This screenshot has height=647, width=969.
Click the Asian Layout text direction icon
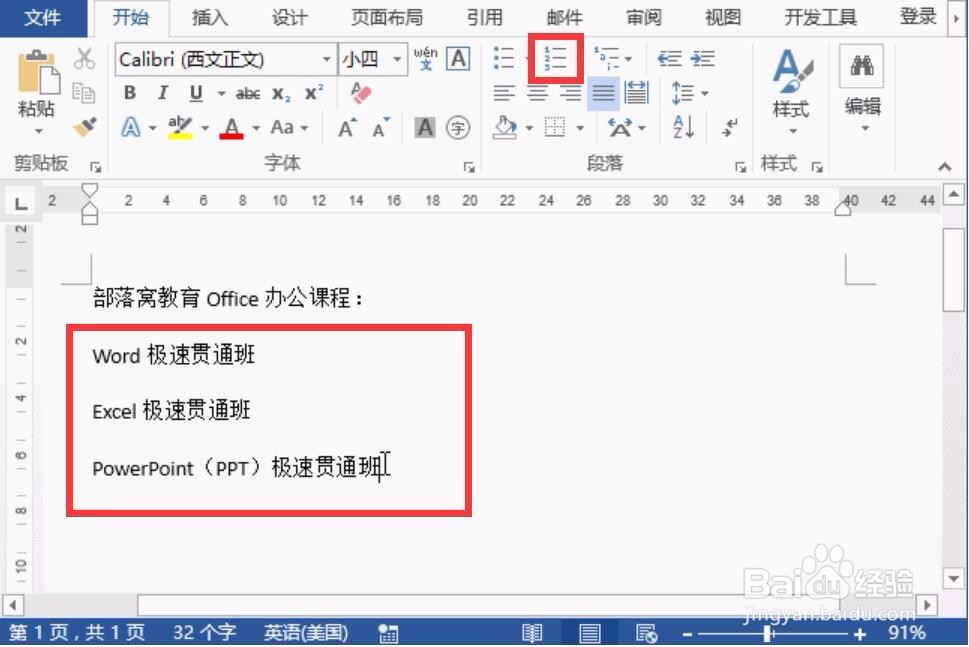(x=620, y=128)
